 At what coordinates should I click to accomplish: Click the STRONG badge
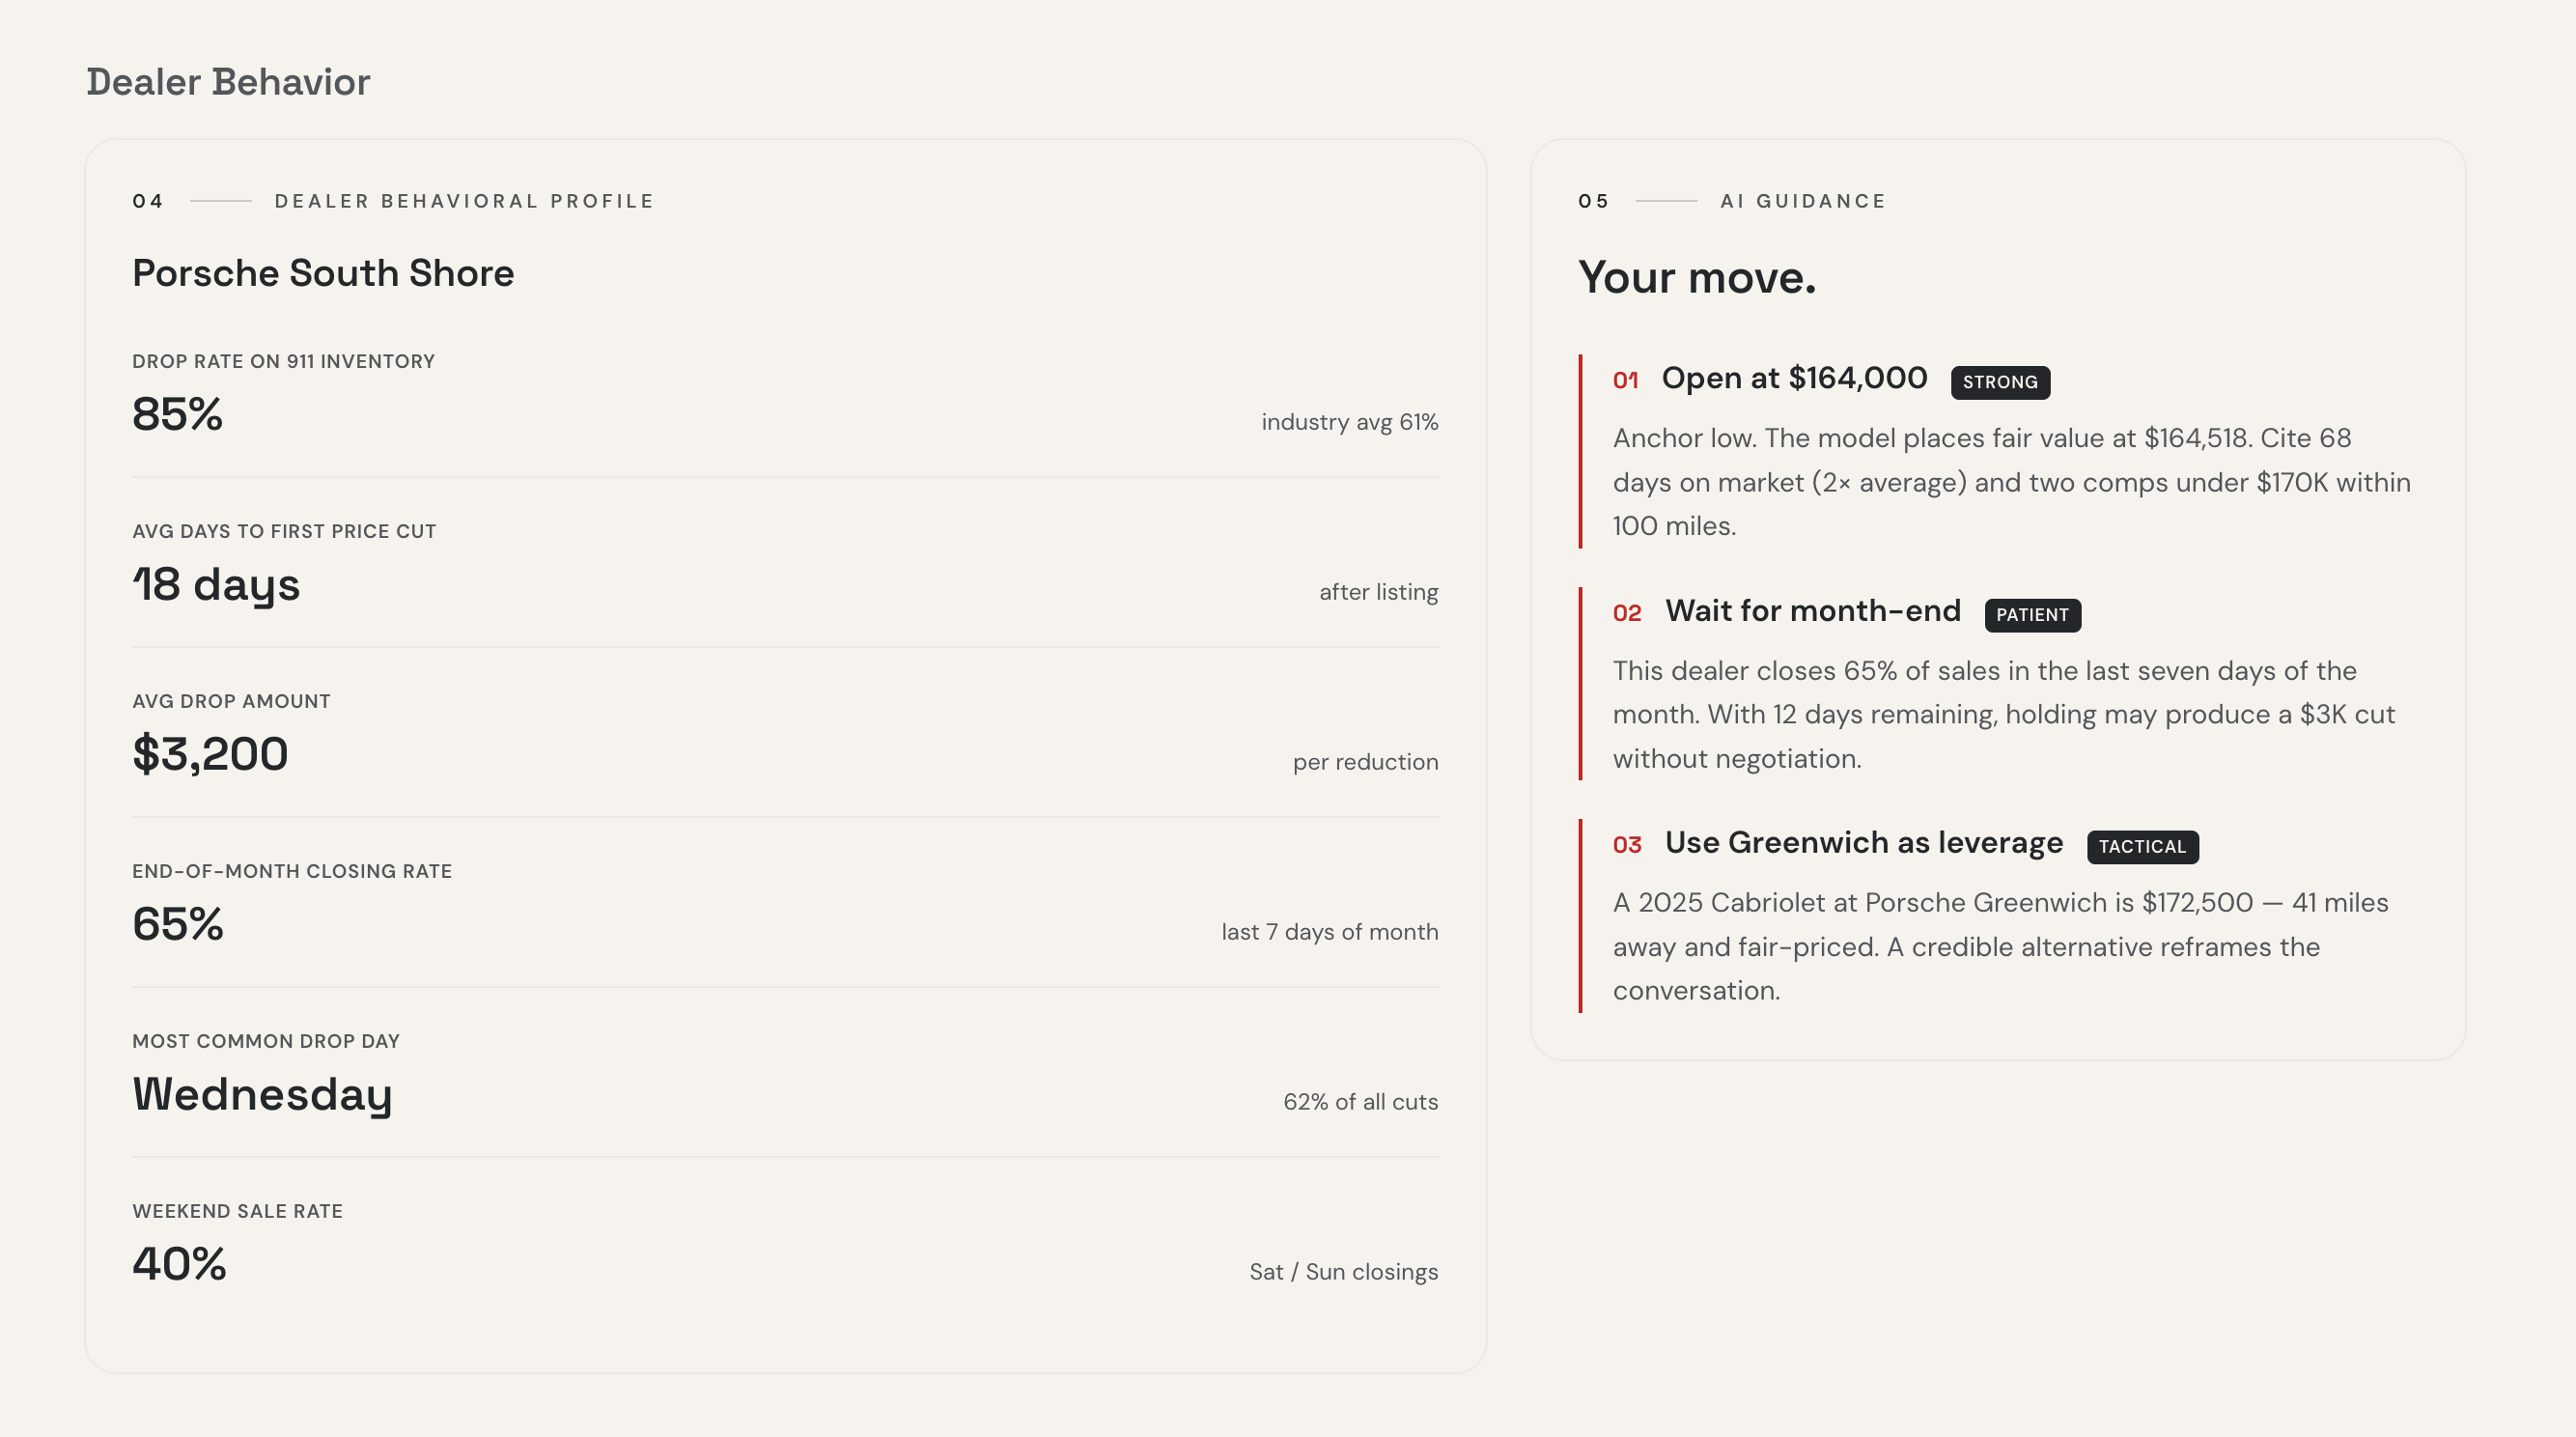[x=2000, y=382]
